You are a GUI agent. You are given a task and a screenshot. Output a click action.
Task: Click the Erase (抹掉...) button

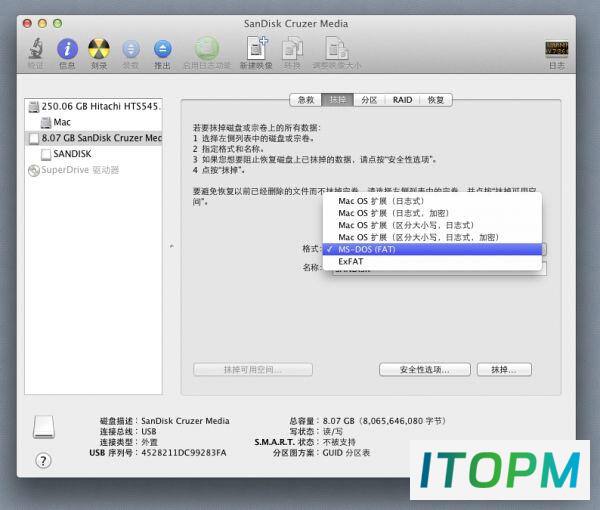(504, 370)
